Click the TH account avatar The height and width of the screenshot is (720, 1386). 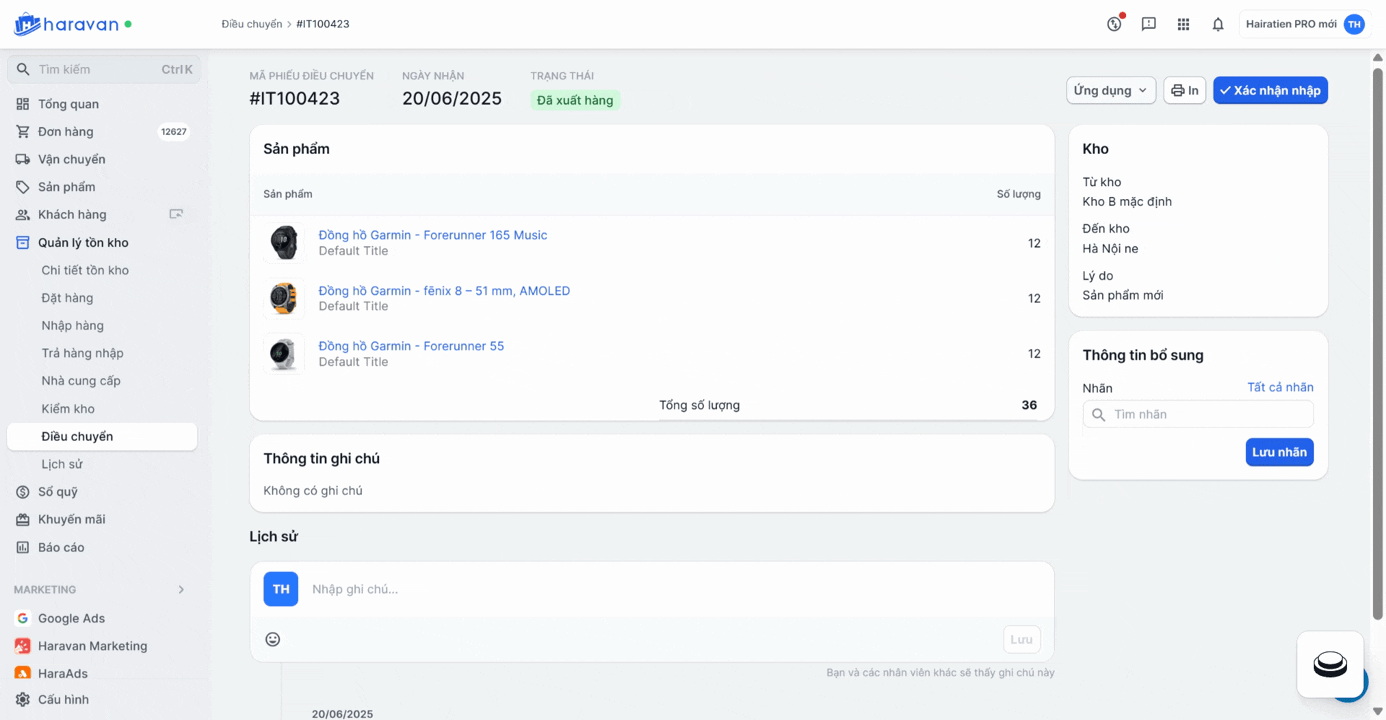click(1354, 24)
